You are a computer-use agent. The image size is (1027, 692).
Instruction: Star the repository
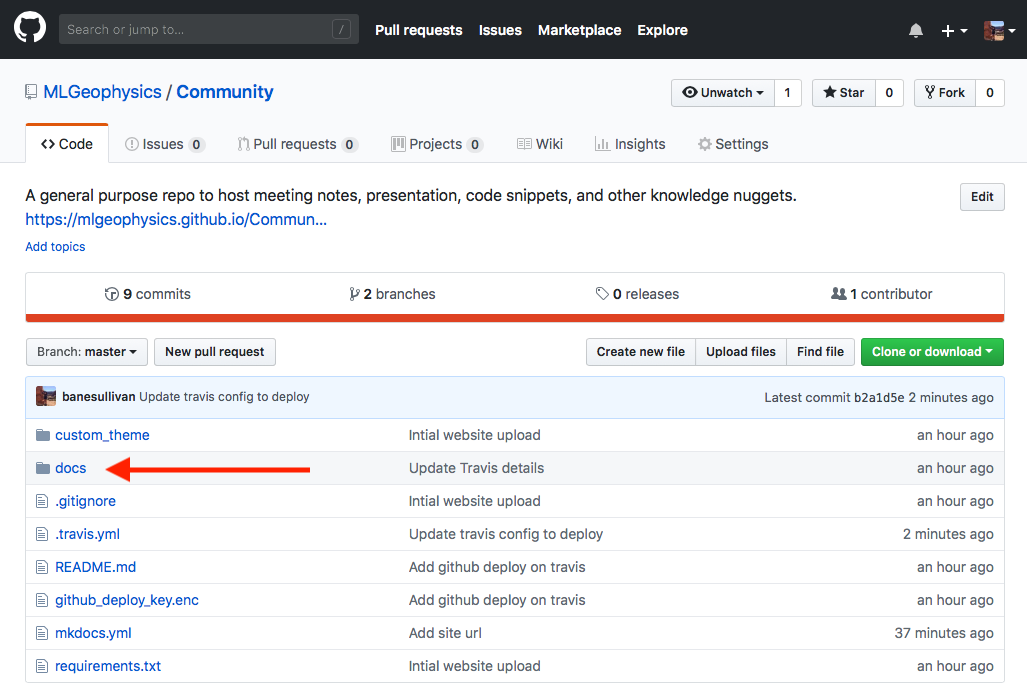(844, 93)
